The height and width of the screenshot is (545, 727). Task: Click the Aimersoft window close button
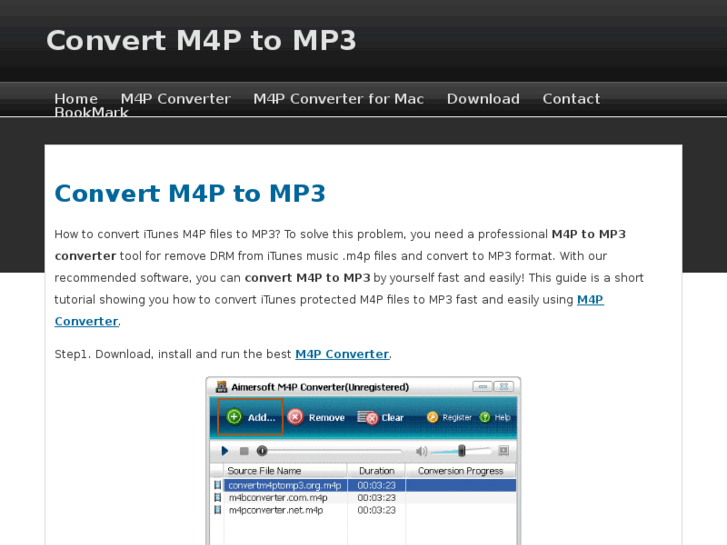point(504,386)
